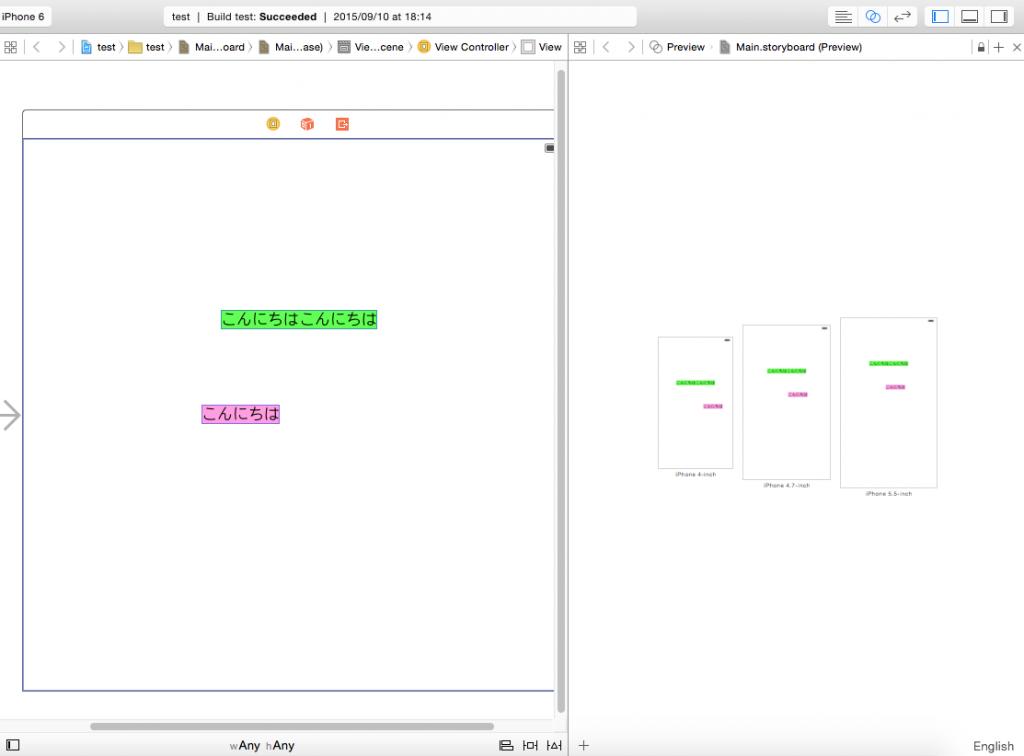Image resolution: width=1024 pixels, height=756 pixels.
Task: Toggle the Utilities panel visibility
Action: [998, 17]
